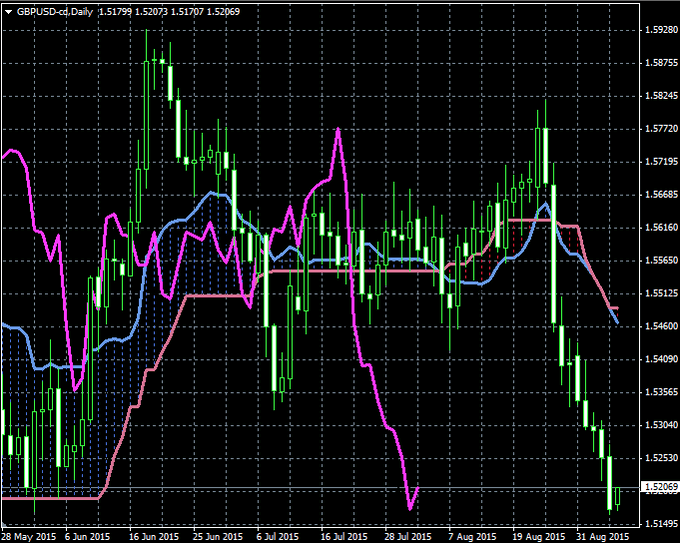Click the 1.51495 price axis label
The image size is (680, 543).
point(658,523)
